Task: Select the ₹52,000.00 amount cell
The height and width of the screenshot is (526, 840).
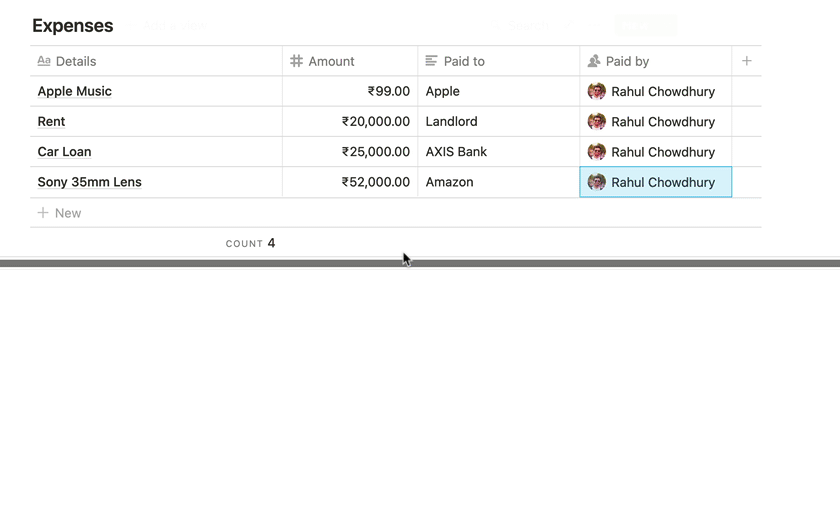Action: pos(350,182)
